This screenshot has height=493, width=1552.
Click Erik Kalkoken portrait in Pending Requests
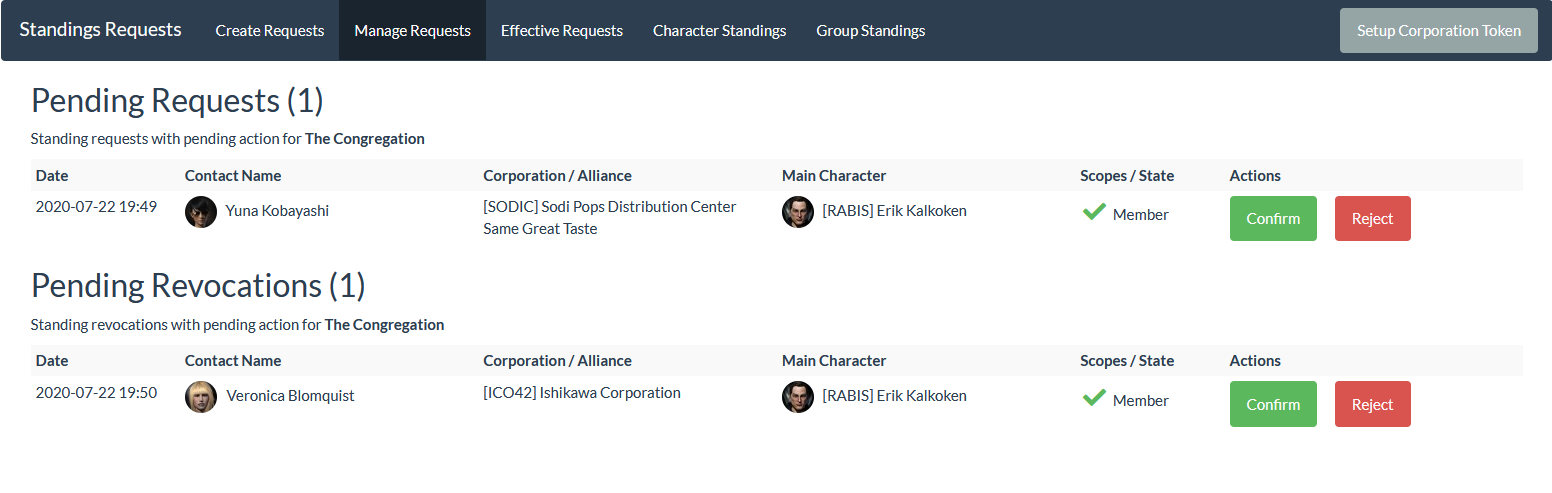pos(798,212)
